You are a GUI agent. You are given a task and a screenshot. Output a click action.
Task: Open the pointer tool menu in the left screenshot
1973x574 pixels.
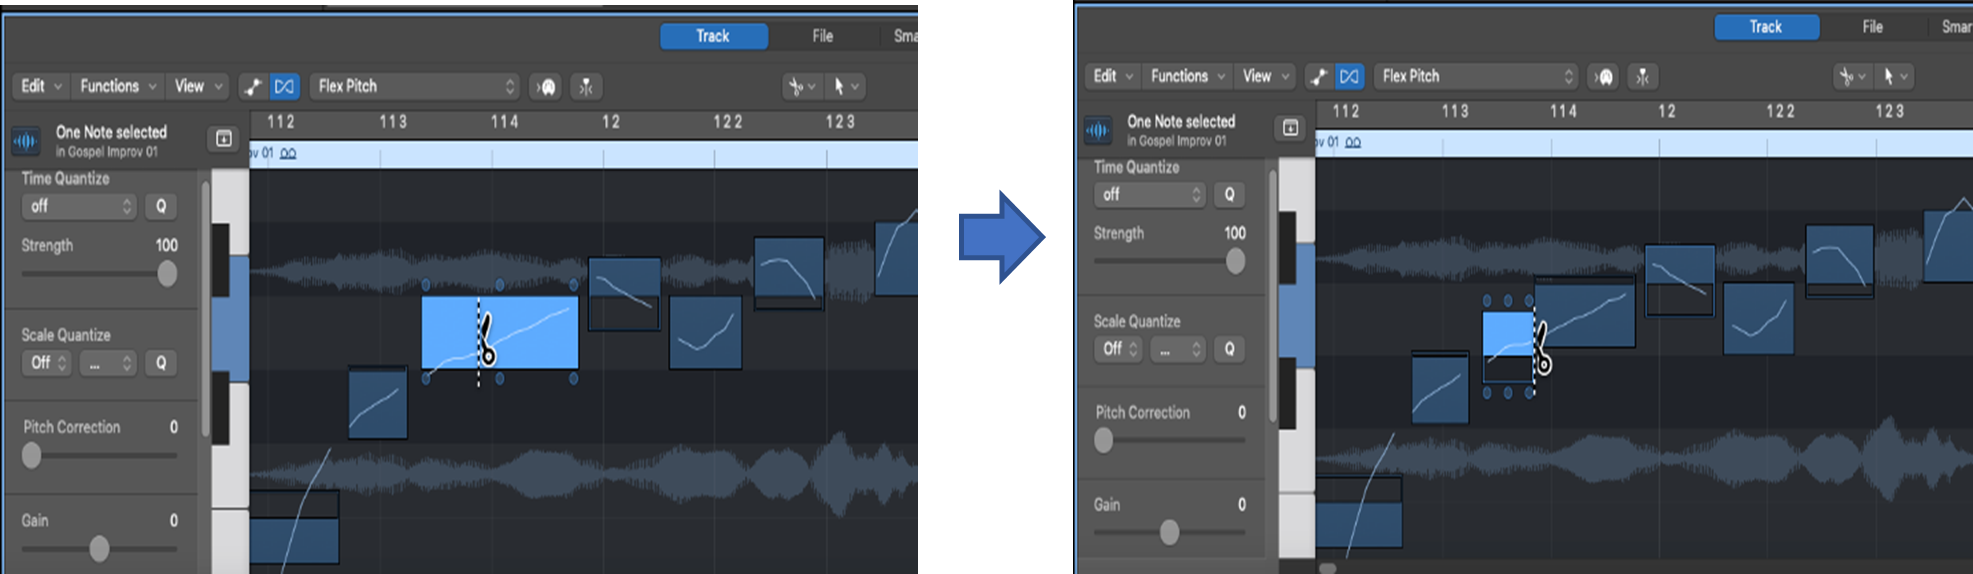point(844,87)
